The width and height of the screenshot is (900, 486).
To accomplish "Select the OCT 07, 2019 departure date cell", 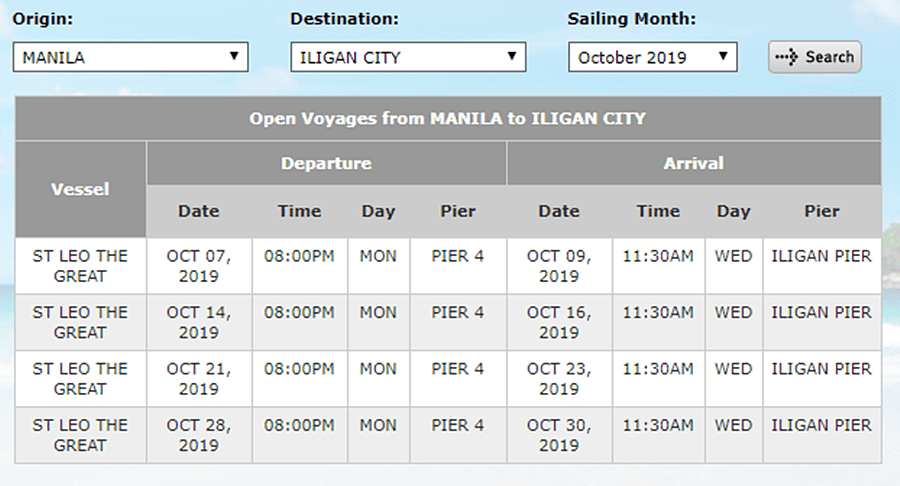I will tap(198, 266).
